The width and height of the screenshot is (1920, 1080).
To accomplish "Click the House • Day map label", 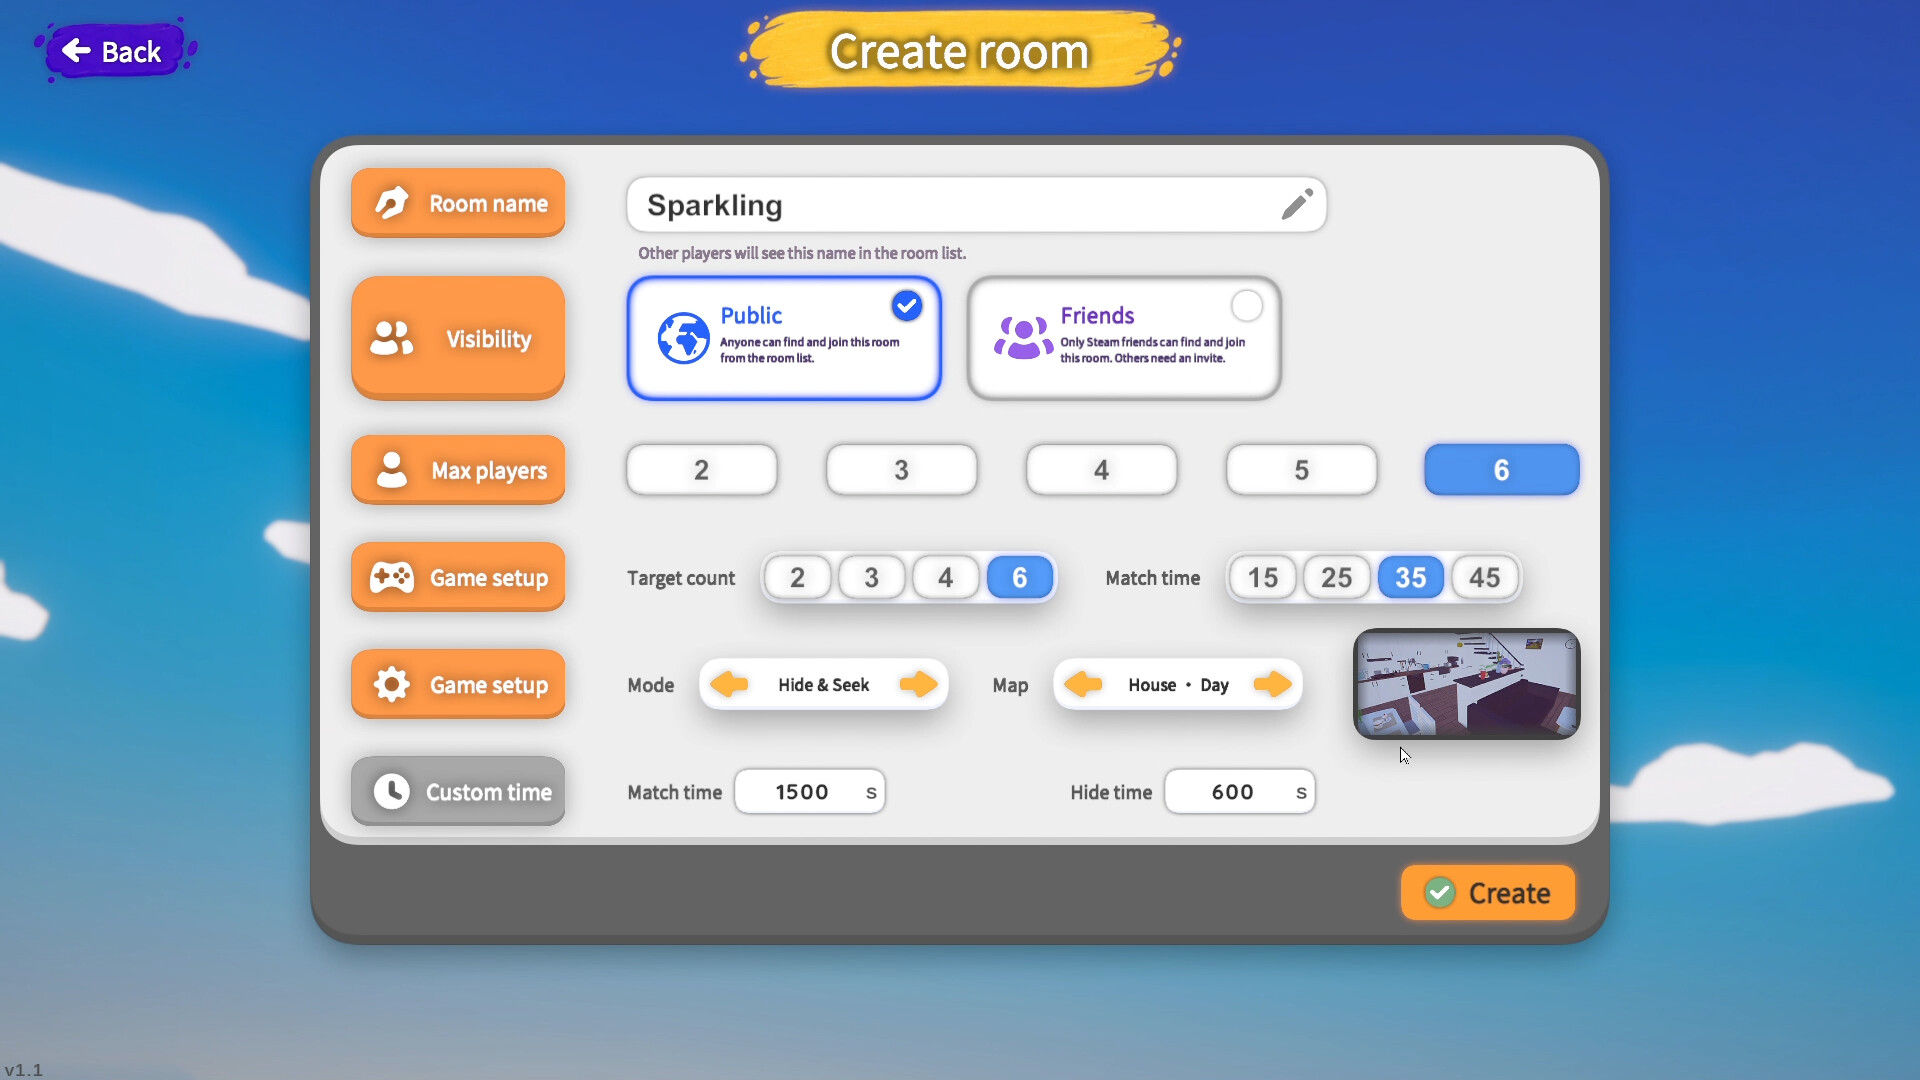I will [1178, 685].
